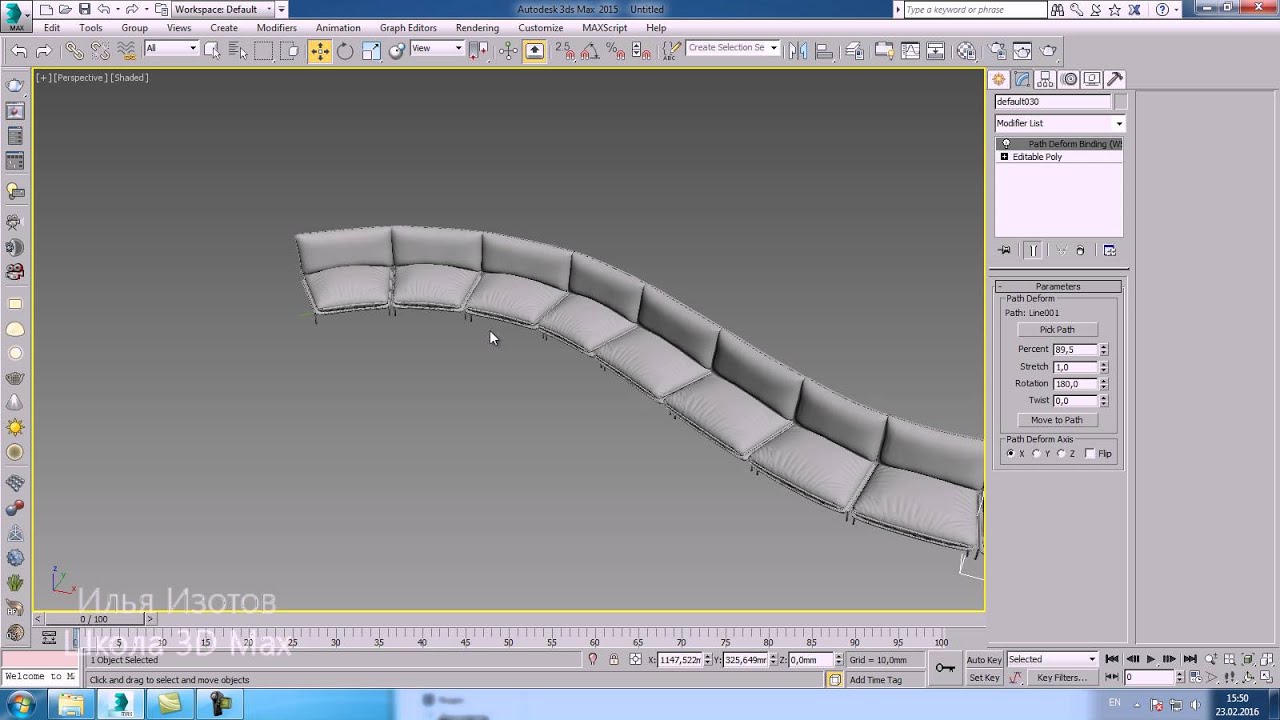Open the Select by Name list
The width and height of the screenshot is (1280, 720).
click(x=238, y=51)
